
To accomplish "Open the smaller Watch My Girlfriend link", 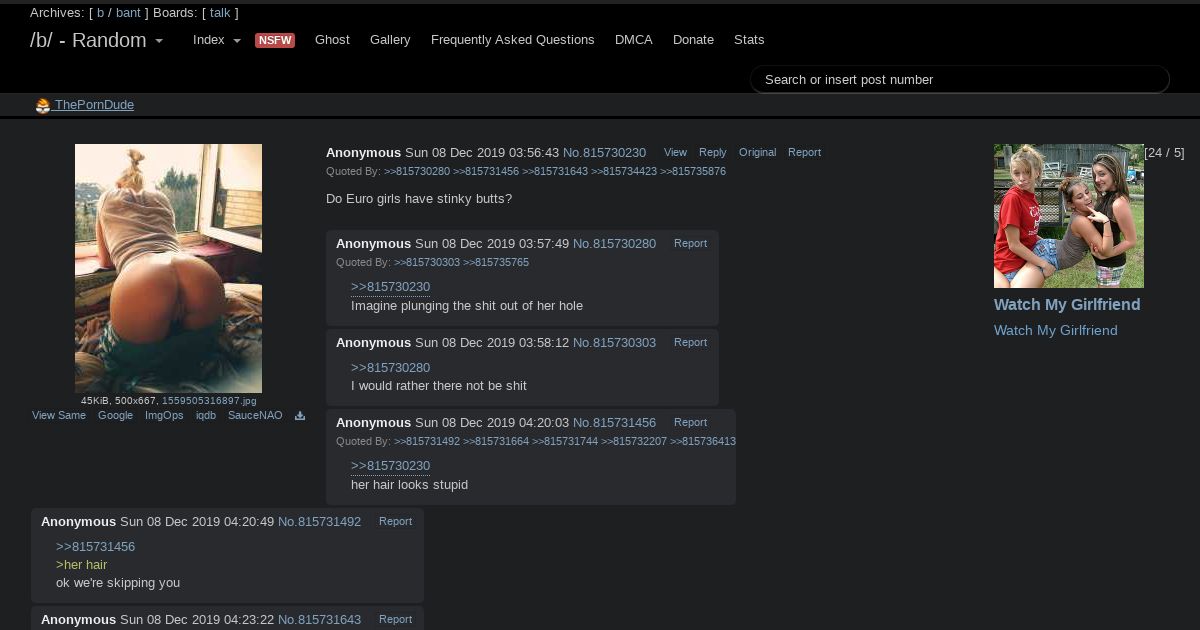I will (1056, 331).
